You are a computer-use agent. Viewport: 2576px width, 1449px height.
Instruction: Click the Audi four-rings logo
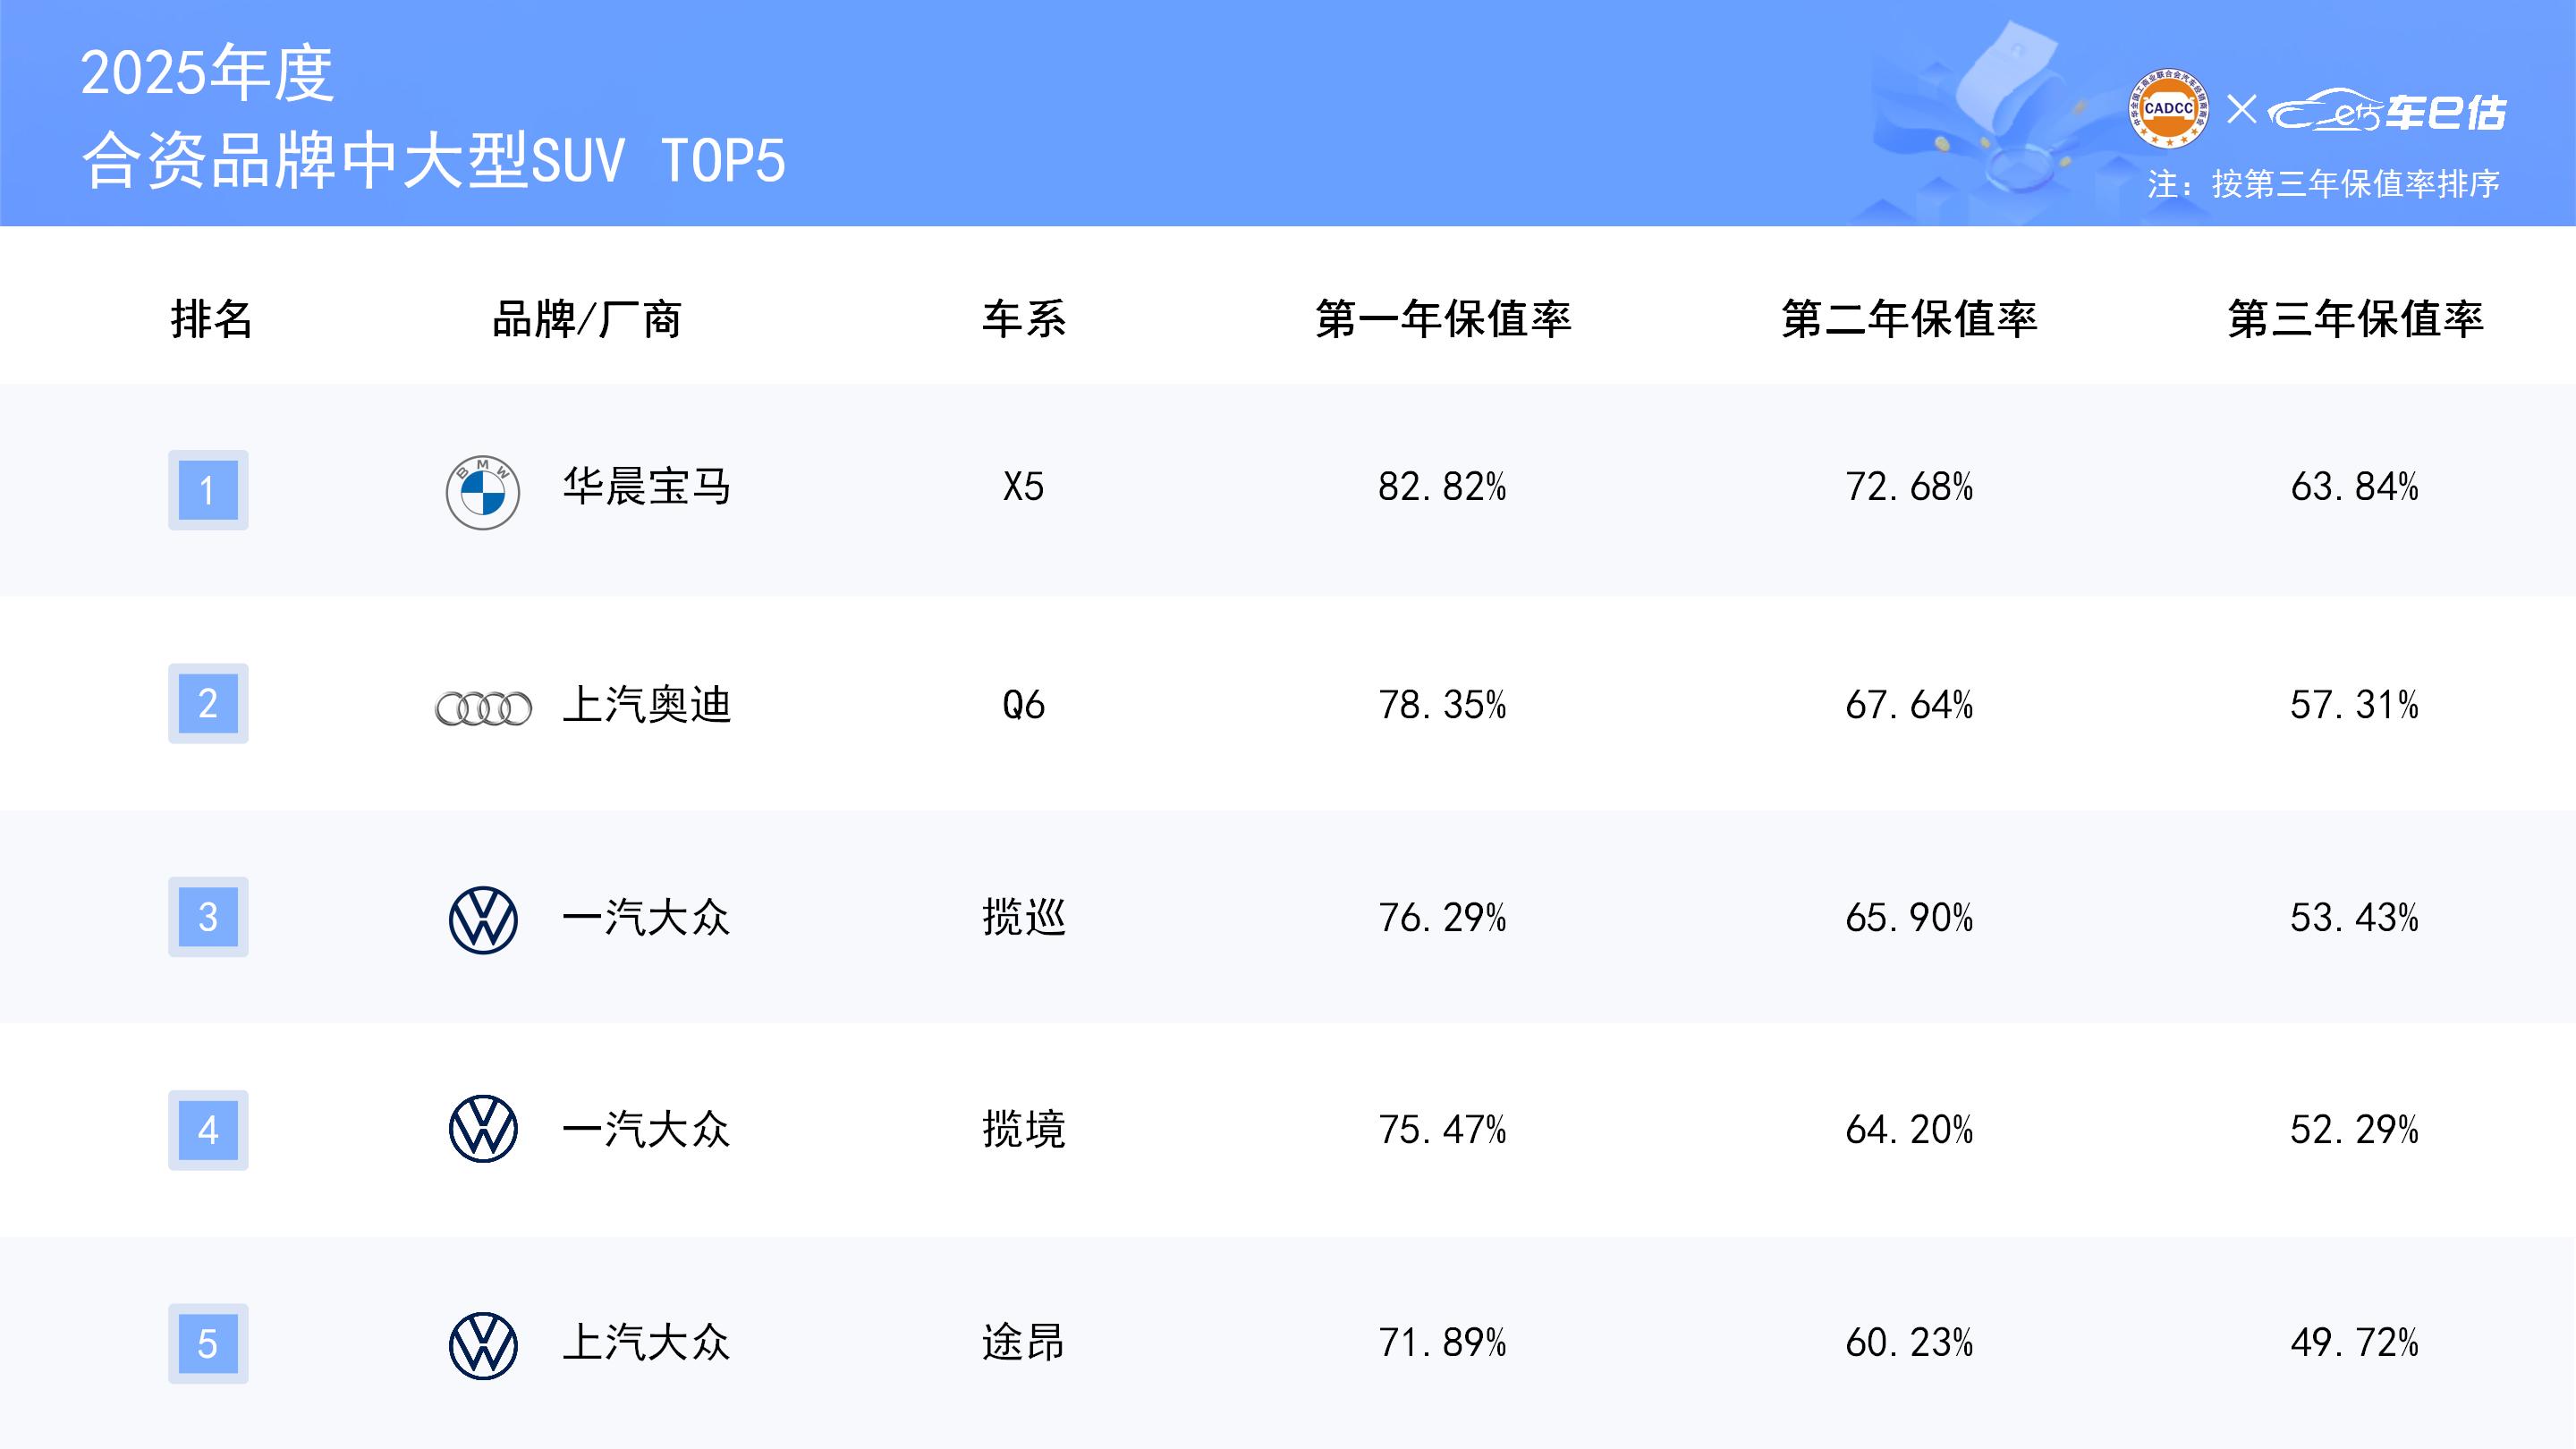point(483,708)
